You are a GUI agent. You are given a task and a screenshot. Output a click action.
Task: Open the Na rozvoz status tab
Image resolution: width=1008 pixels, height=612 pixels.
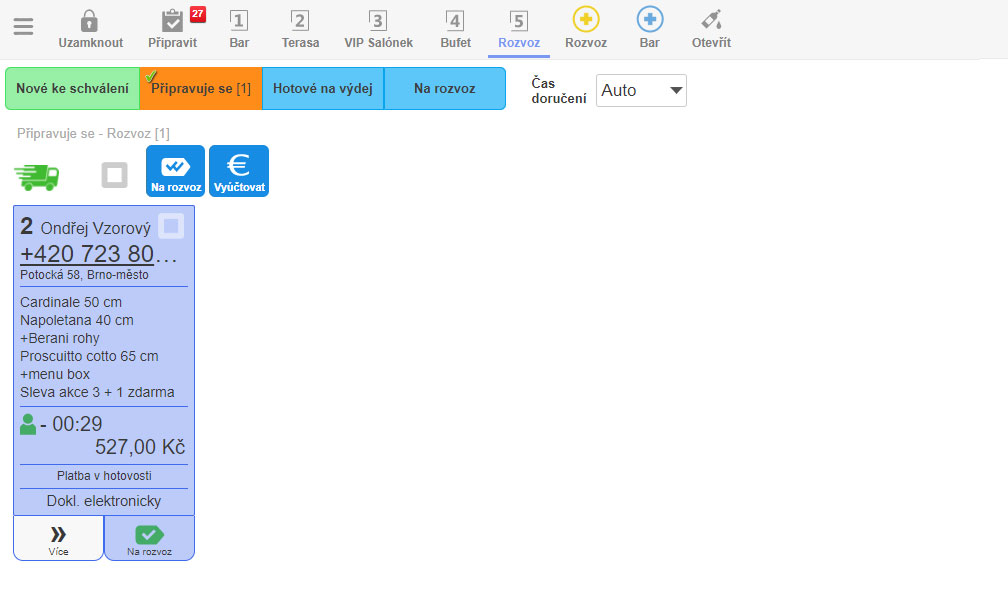(x=444, y=89)
